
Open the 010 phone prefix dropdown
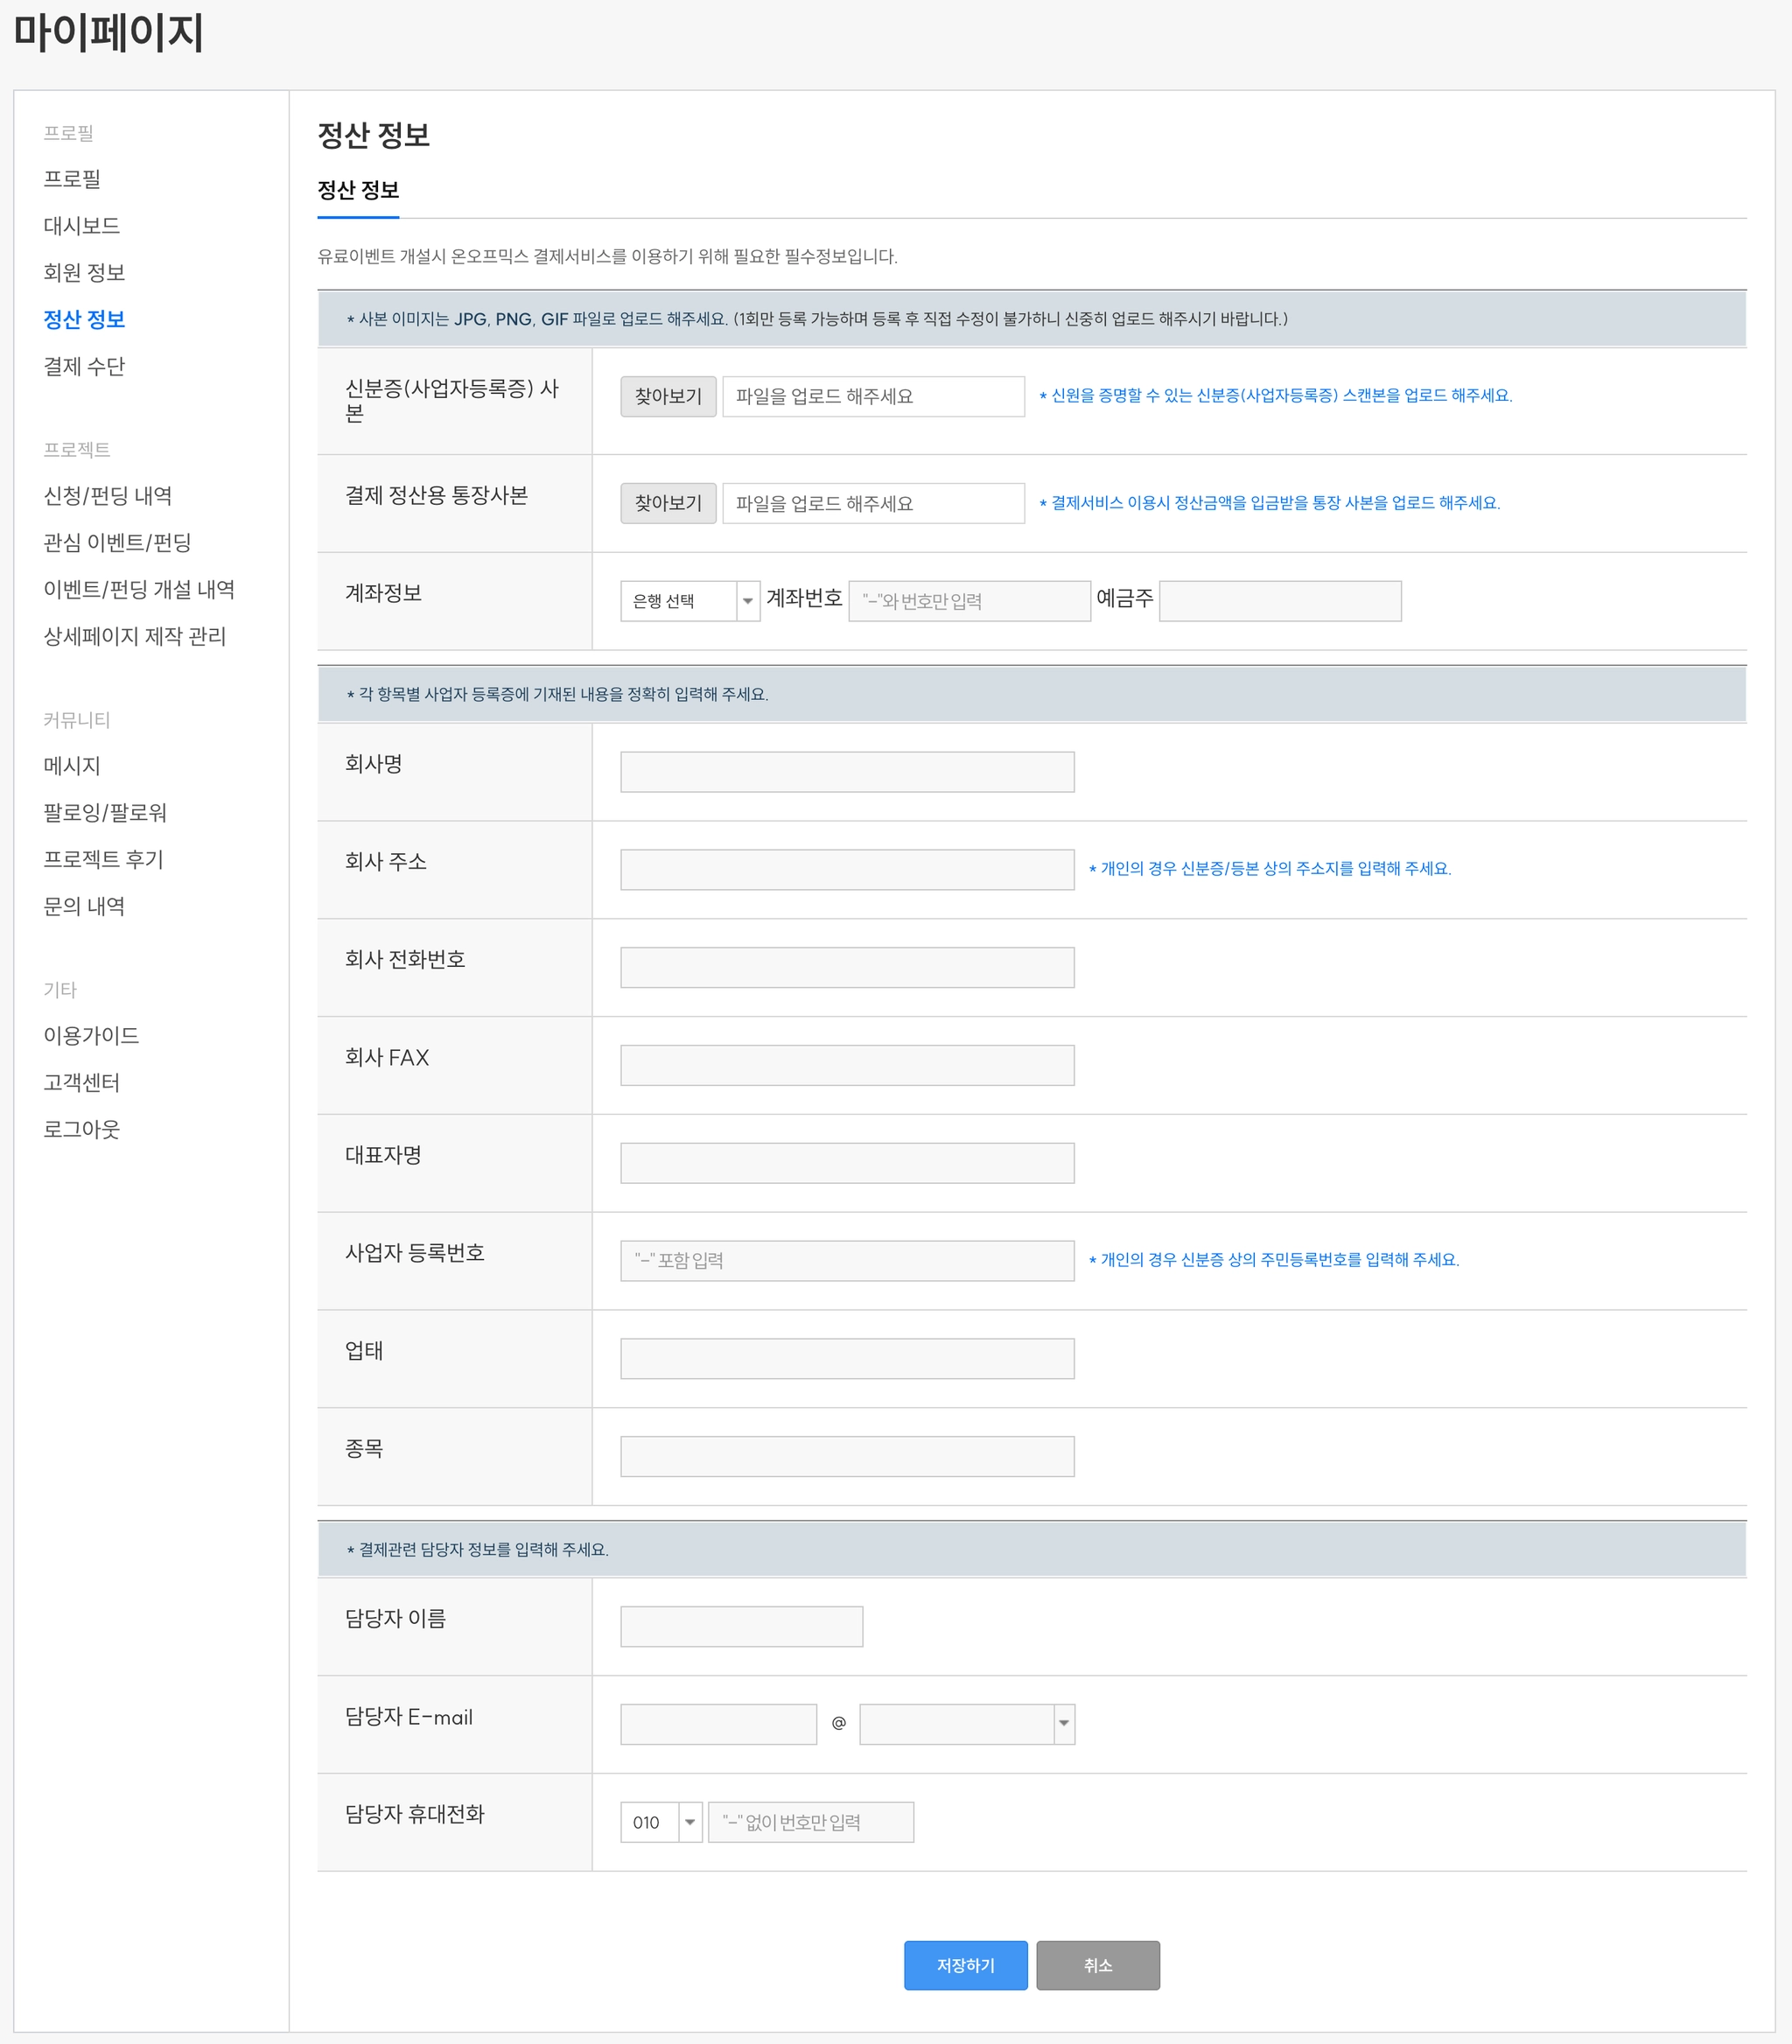click(661, 1821)
